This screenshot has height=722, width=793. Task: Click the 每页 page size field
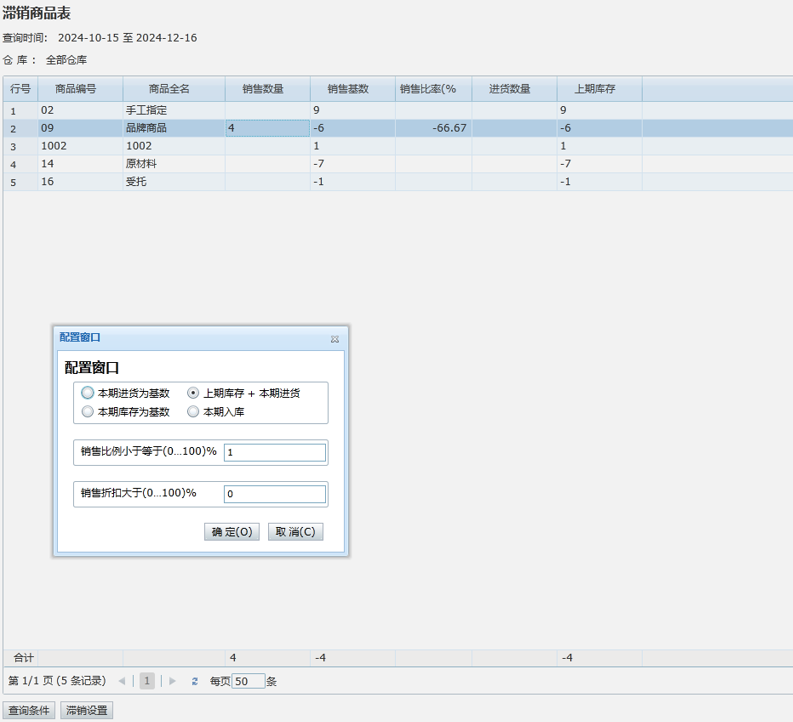pyautogui.click(x=249, y=681)
